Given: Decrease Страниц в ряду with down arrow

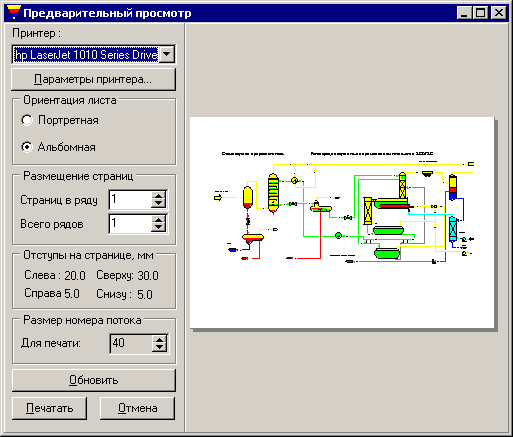Looking at the screenshot, I should coord(159,204).
